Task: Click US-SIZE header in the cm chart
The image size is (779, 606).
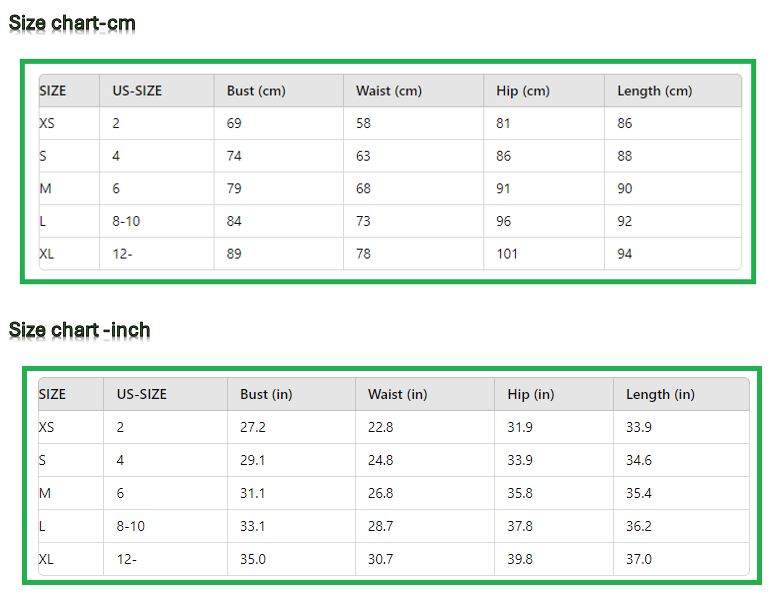Action: [x=137, y=91]
